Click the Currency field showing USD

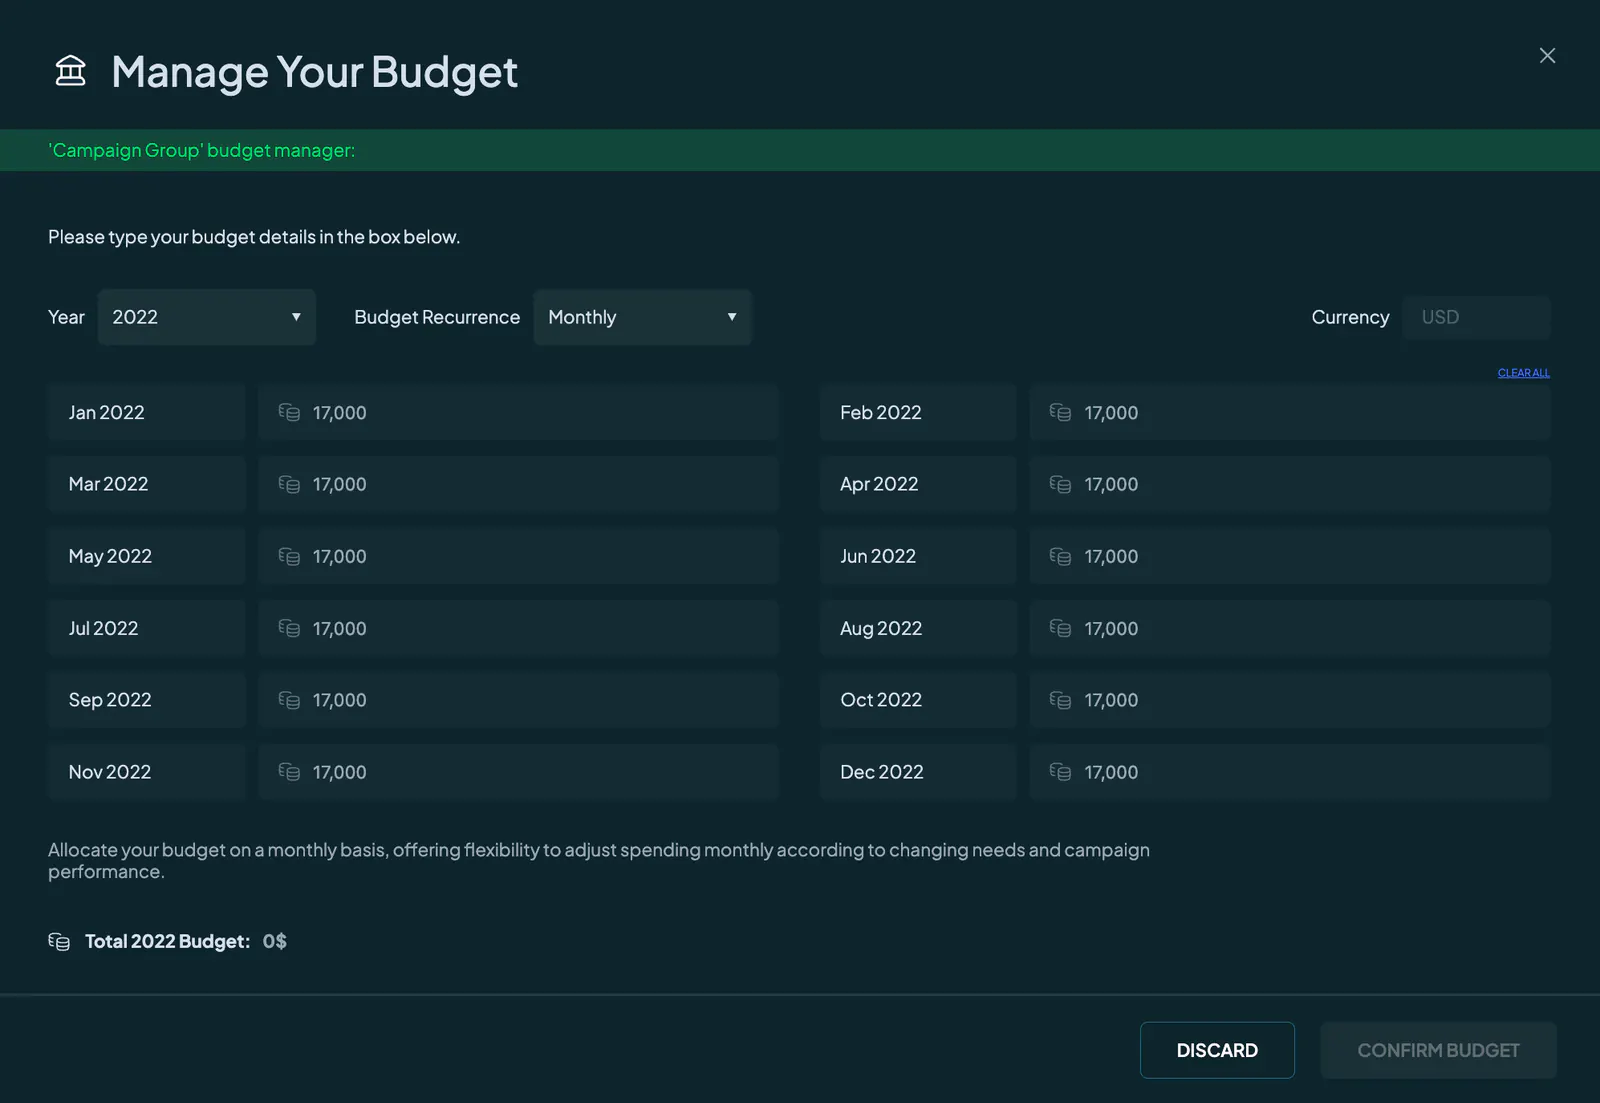coord(1476,317)
